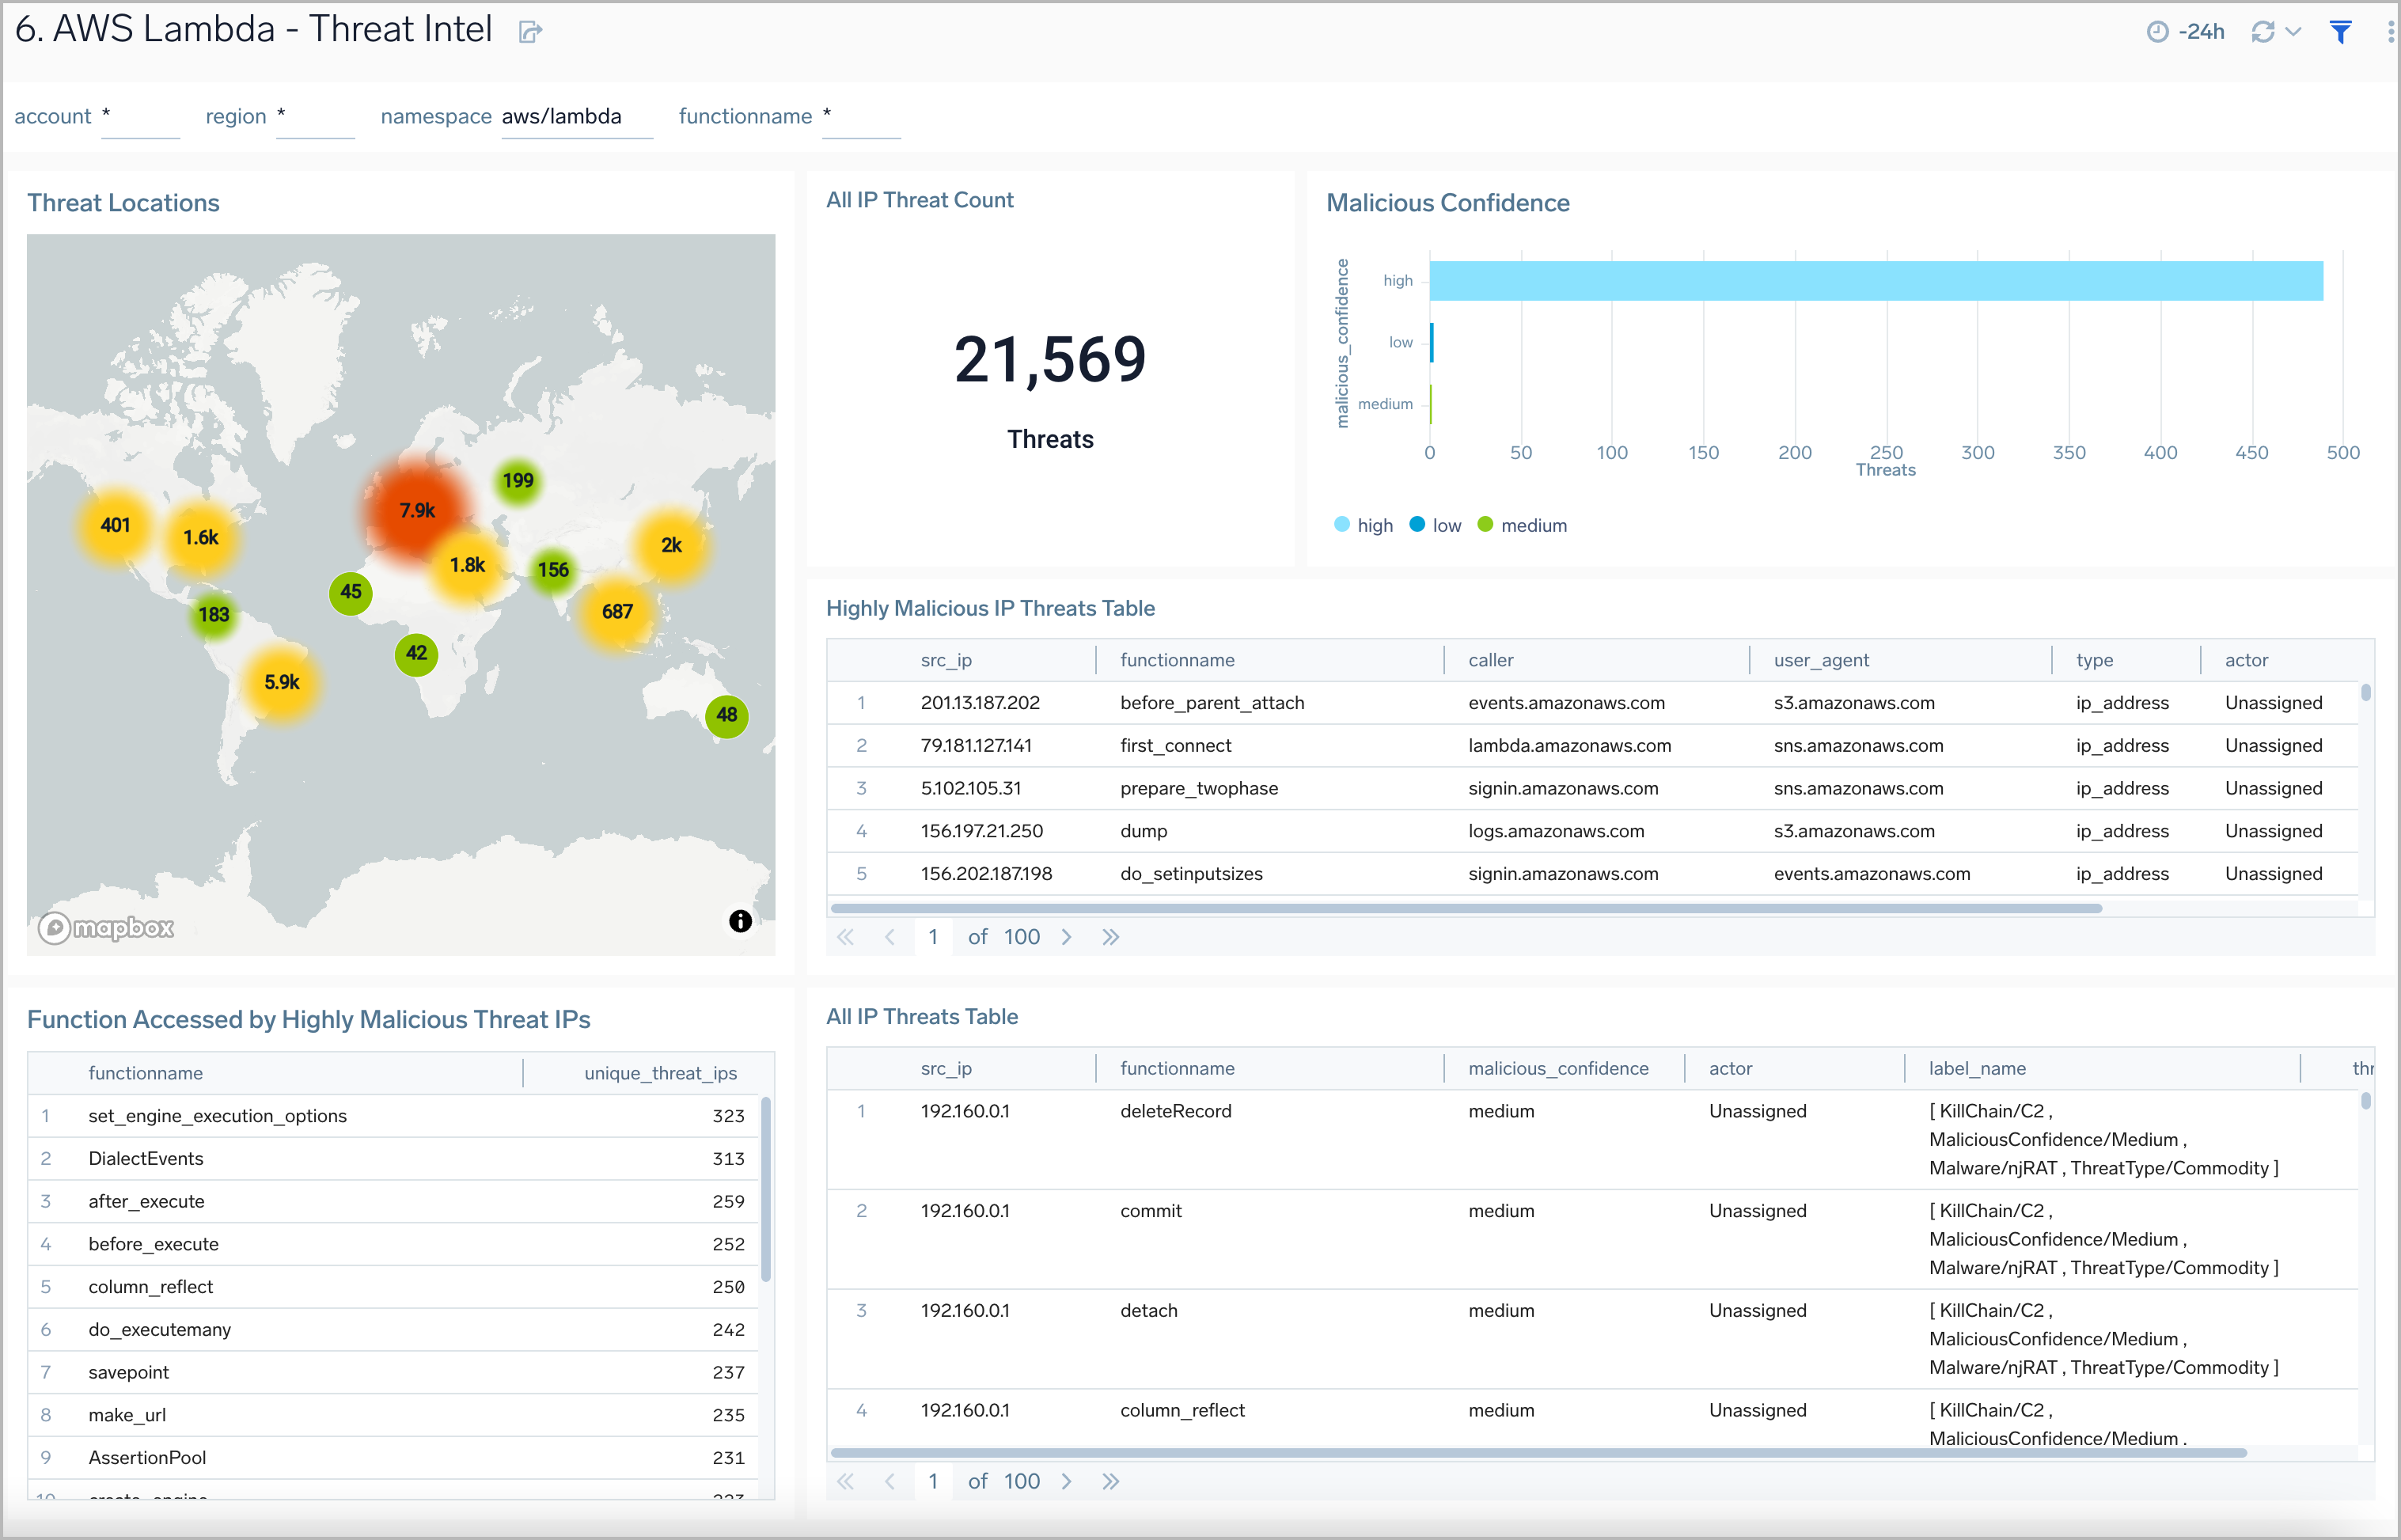The height and width of the screenshot is (1540, 2401).
Task: Sort by unique_threat_ips column header
Action: coord(660,1073)
